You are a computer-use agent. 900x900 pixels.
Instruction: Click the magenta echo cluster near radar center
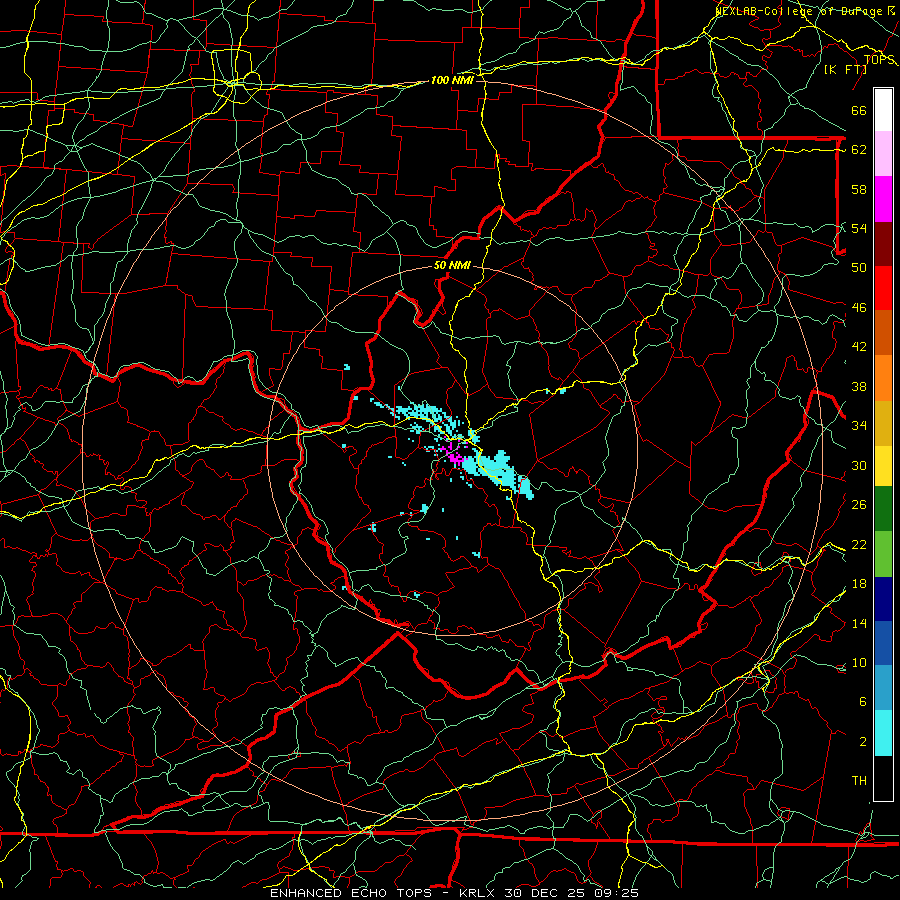pyautogui.click(x=455, y=457)
